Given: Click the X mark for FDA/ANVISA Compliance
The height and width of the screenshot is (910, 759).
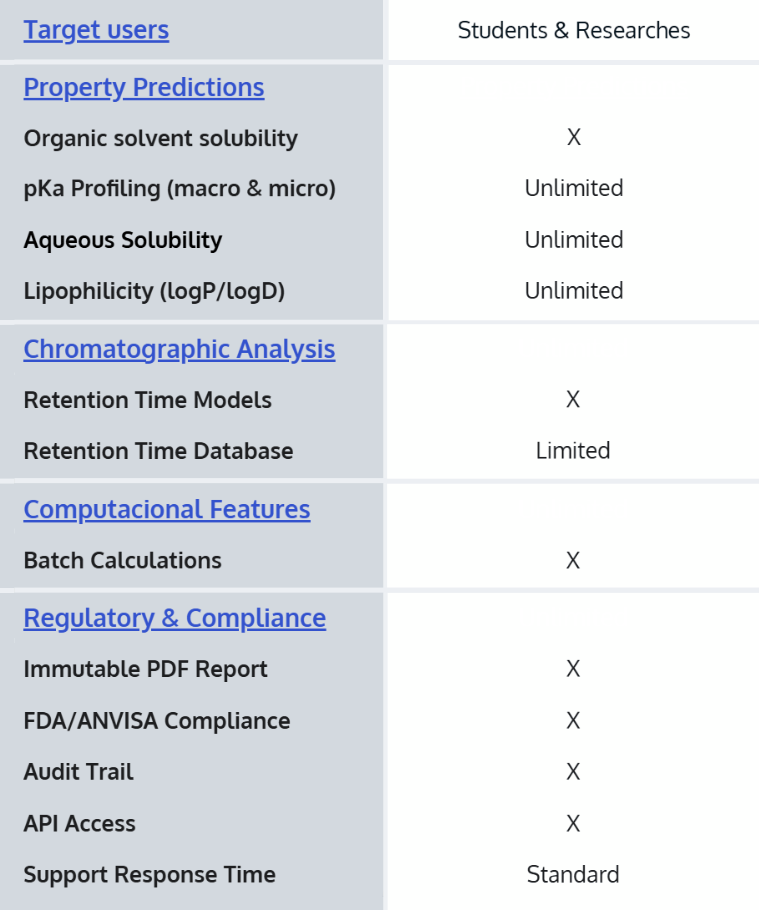Looking at the screenshot, I should 573,721.
